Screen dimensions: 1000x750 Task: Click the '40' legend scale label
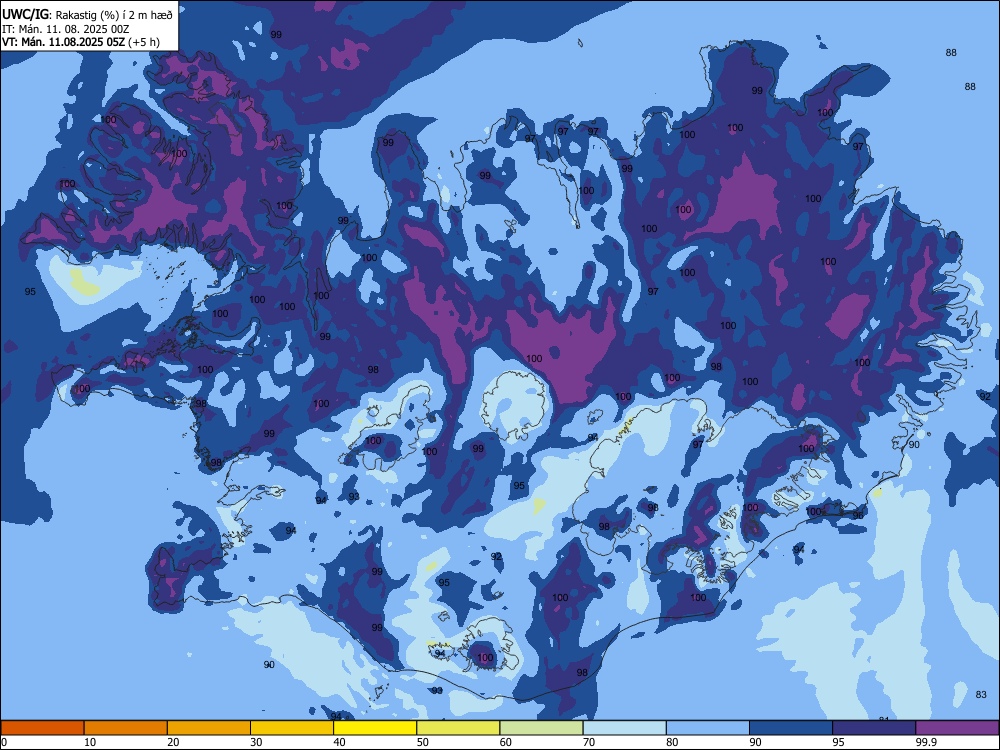pos(339,742)
